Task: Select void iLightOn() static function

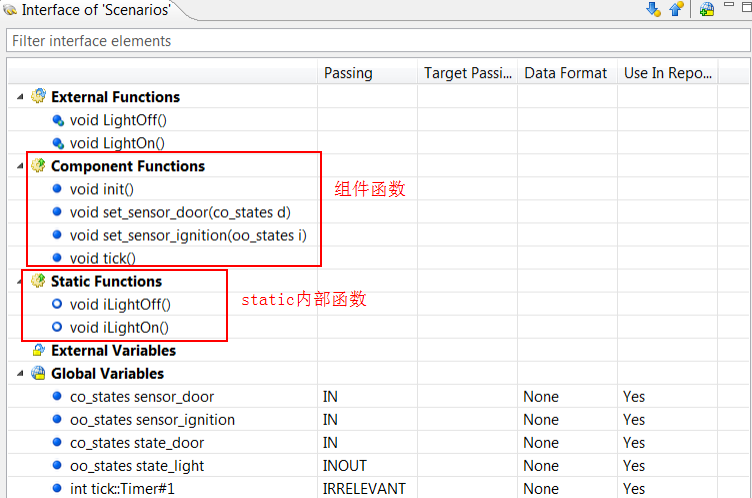Action: 119,328
